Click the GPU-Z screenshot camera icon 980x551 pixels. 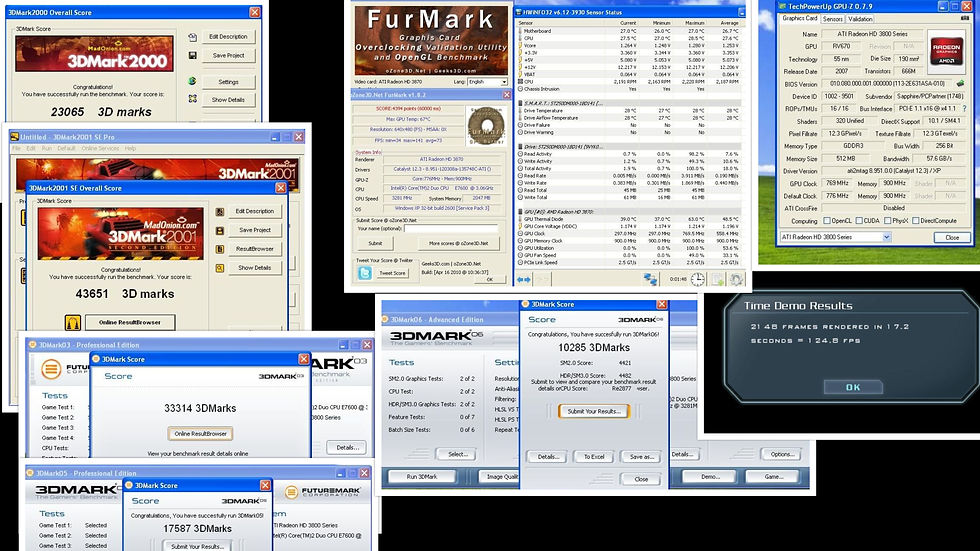click(x=965, y=19)
